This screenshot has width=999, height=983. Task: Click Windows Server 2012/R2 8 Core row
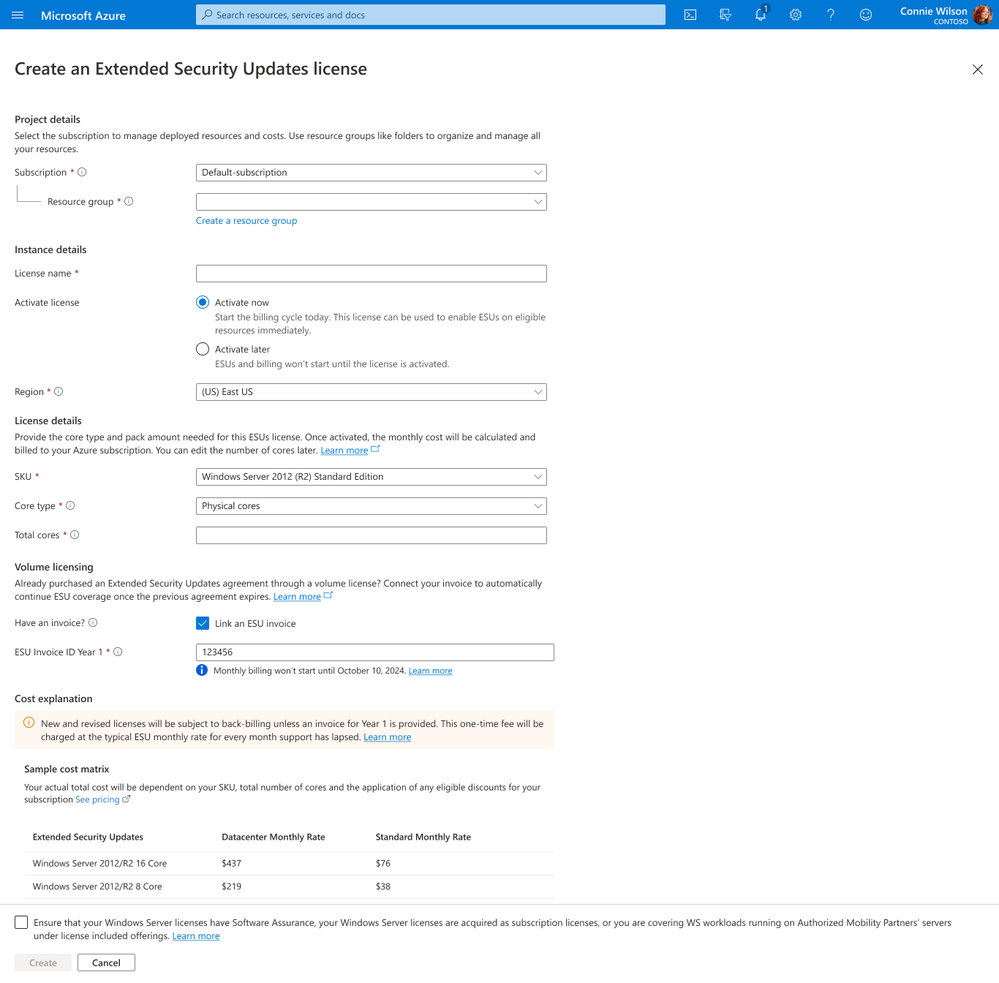(x=289, y=886)
